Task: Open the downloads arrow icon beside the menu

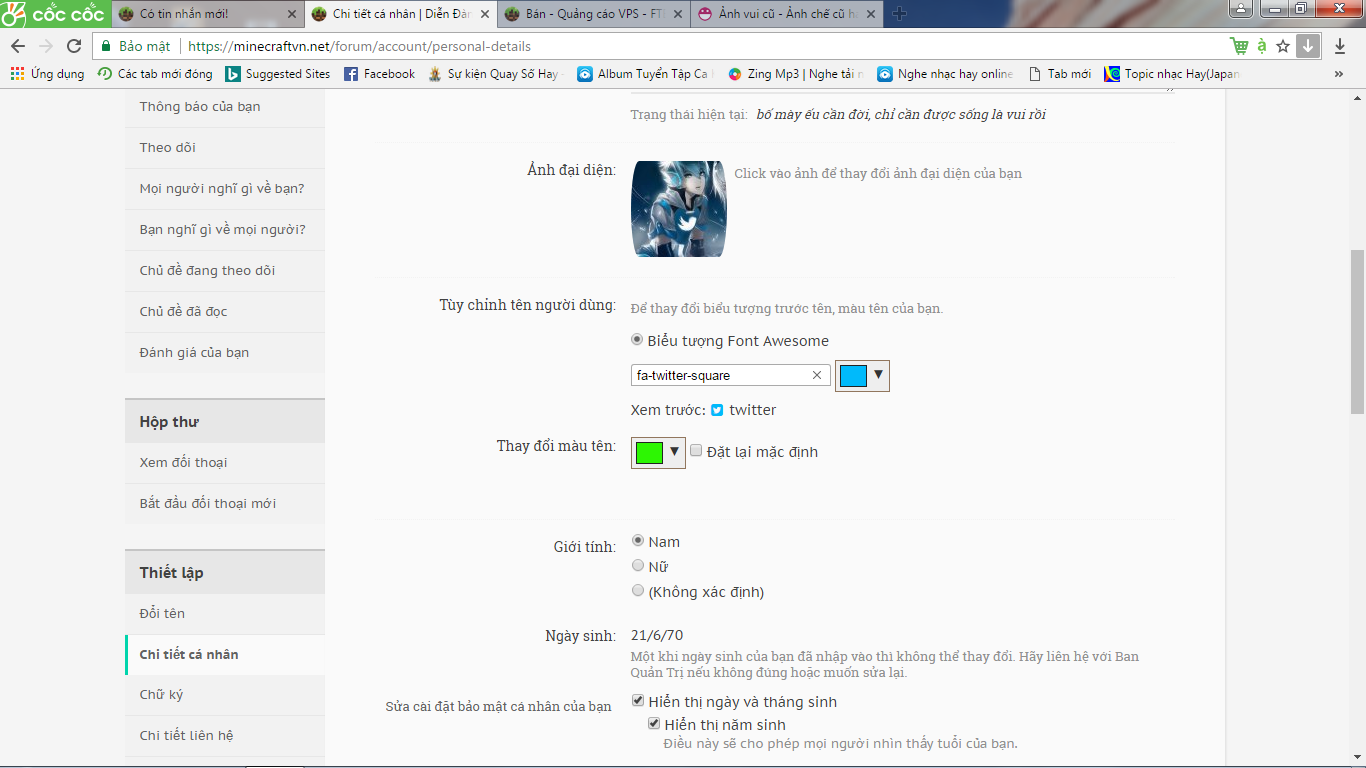Action: (x=1340, y=46)
